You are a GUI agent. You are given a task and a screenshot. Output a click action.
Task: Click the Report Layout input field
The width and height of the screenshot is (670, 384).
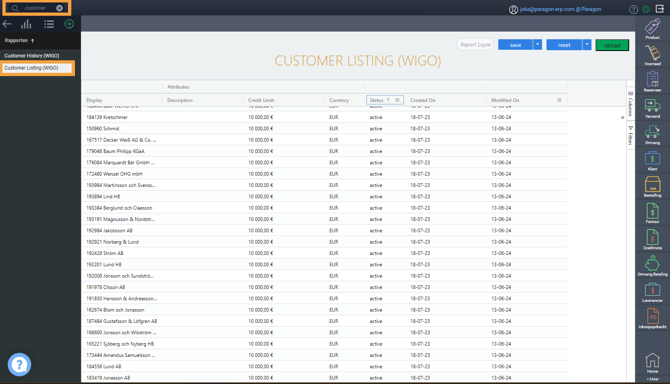click(x=475, y=45)
